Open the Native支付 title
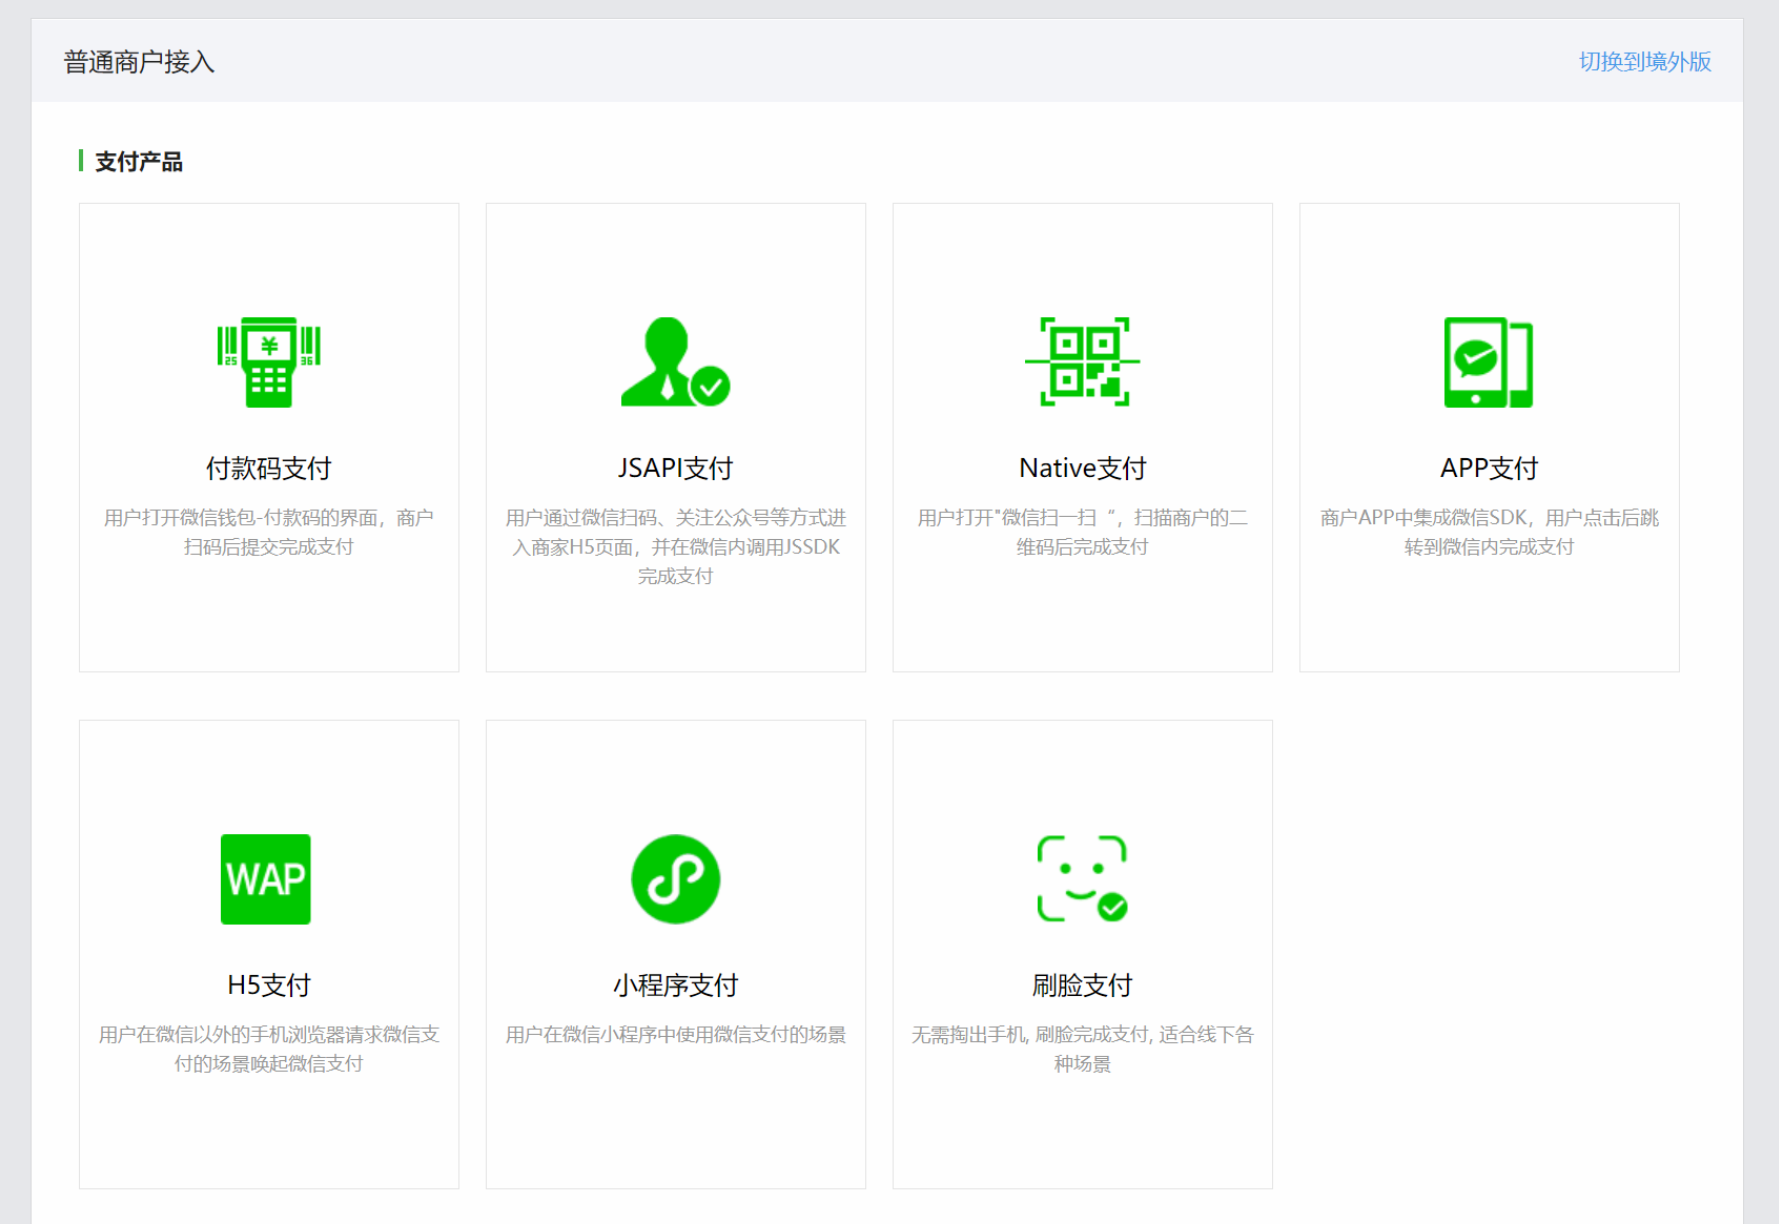 1082,468
